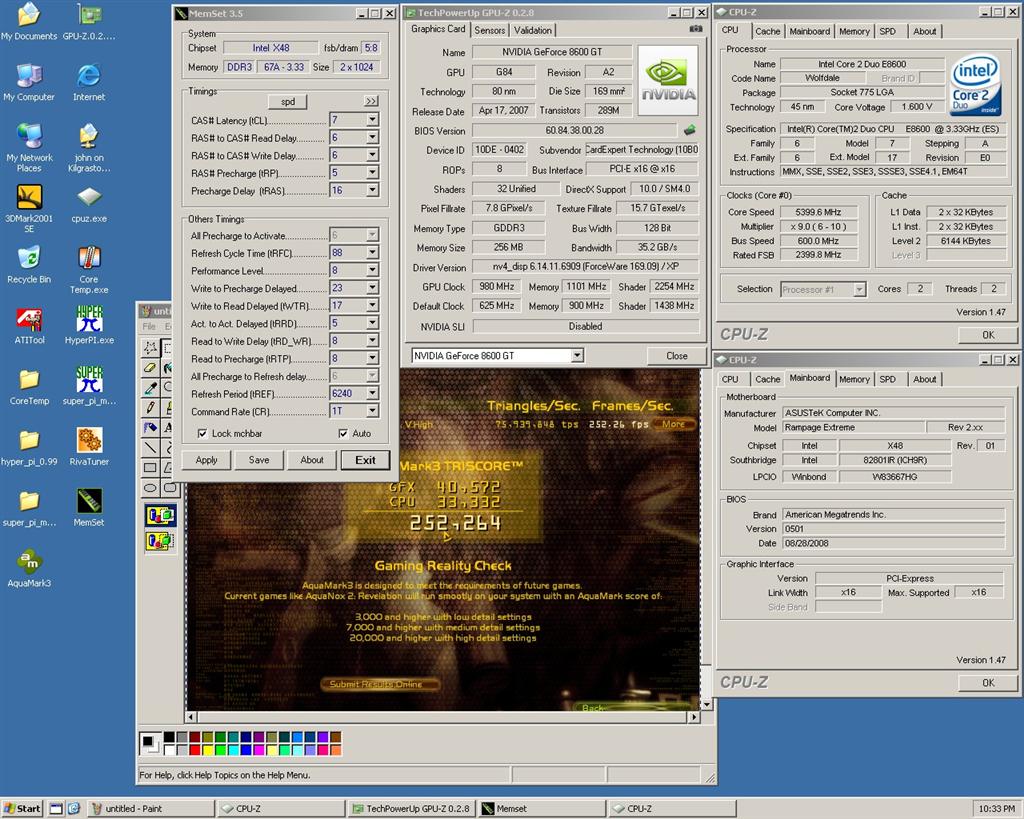
Task: Toggle the Lock mchbar checkbox in MemSet
Action: point(202,433)
